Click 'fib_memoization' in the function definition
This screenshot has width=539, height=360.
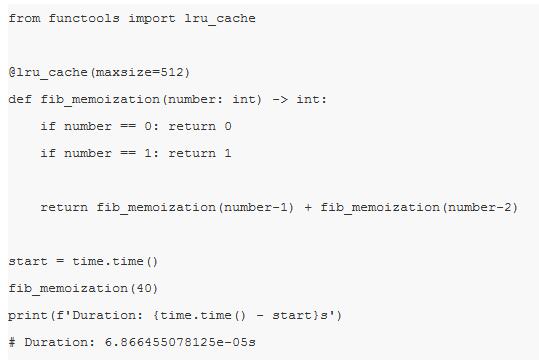[100, 100]
